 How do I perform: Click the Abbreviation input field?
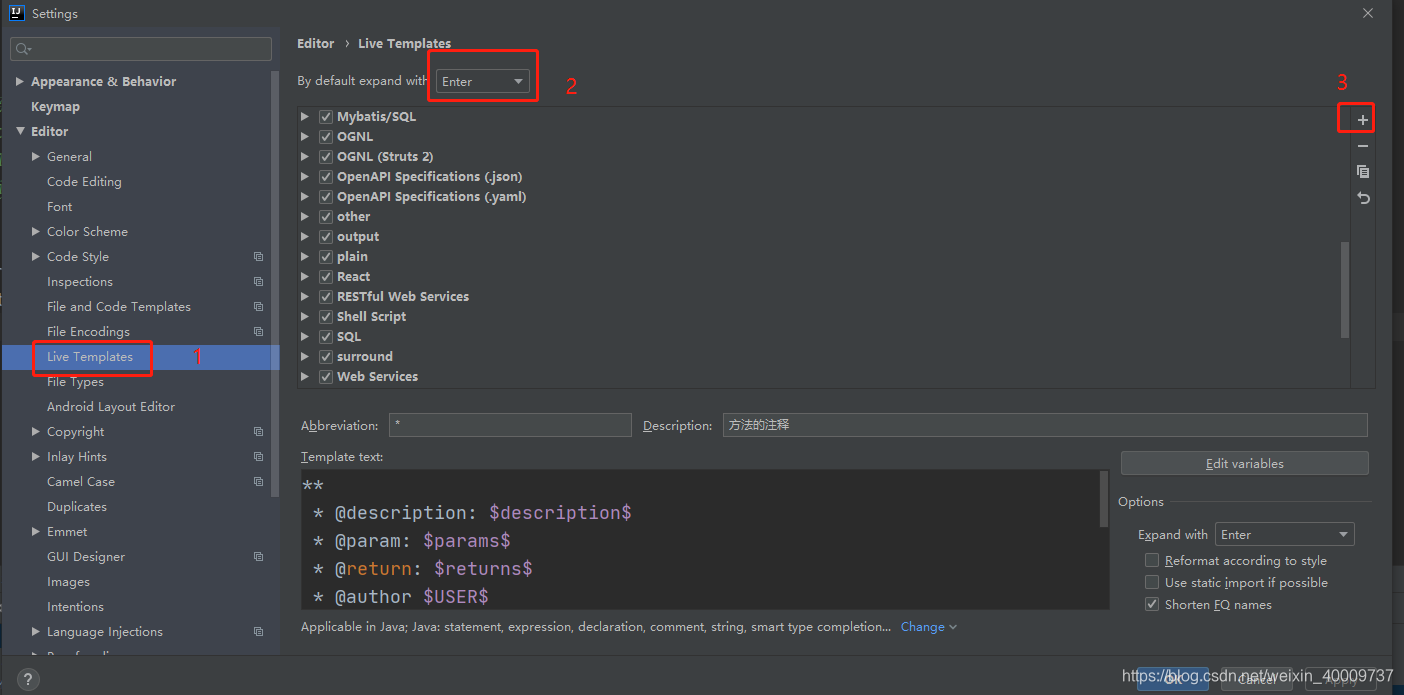[510, 425]
